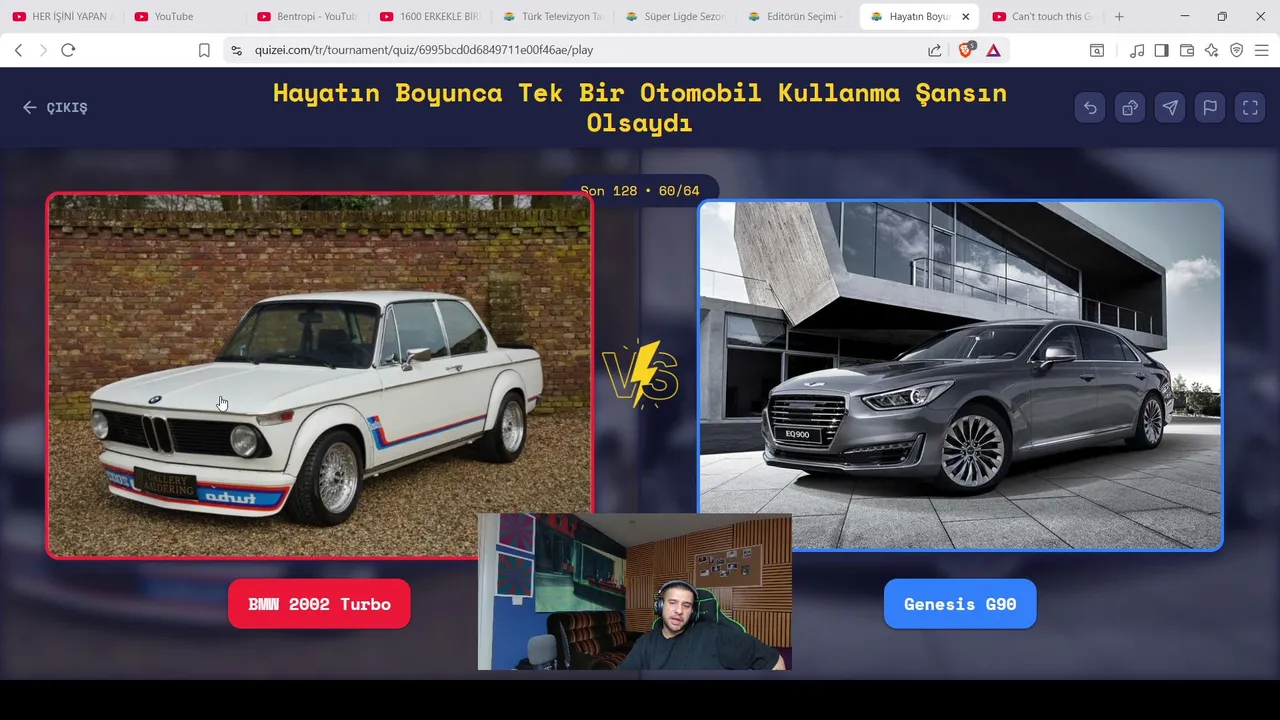
Task: Switch to Süper Ligde Sezon tab
Action: (675, 17)
